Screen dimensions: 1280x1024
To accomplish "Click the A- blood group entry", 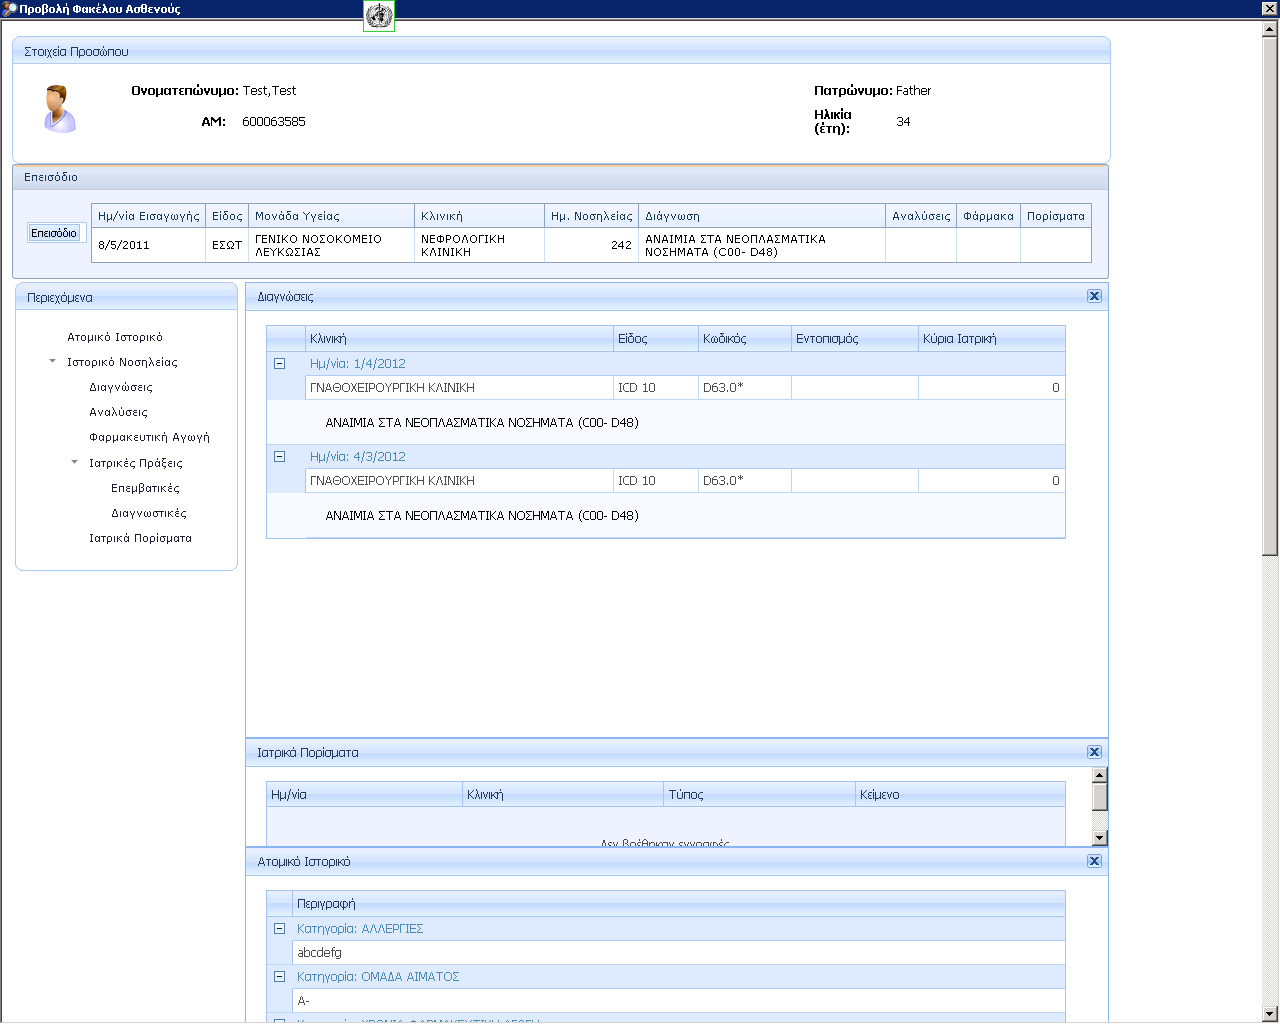I will (x=679, y=1001).
